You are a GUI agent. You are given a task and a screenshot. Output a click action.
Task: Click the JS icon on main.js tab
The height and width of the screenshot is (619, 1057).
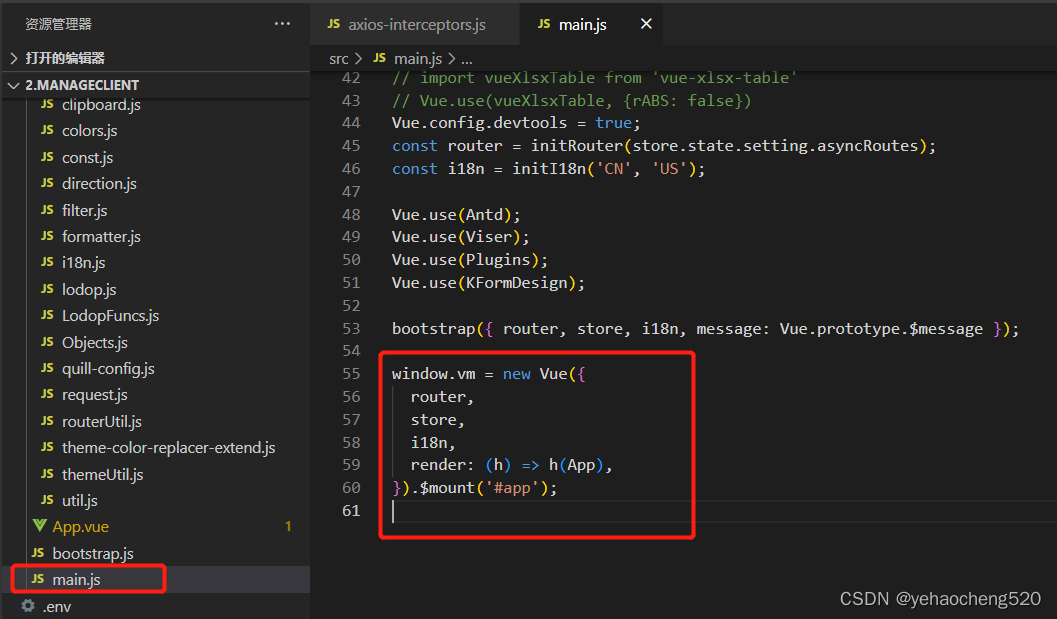(x=544, y=24)
